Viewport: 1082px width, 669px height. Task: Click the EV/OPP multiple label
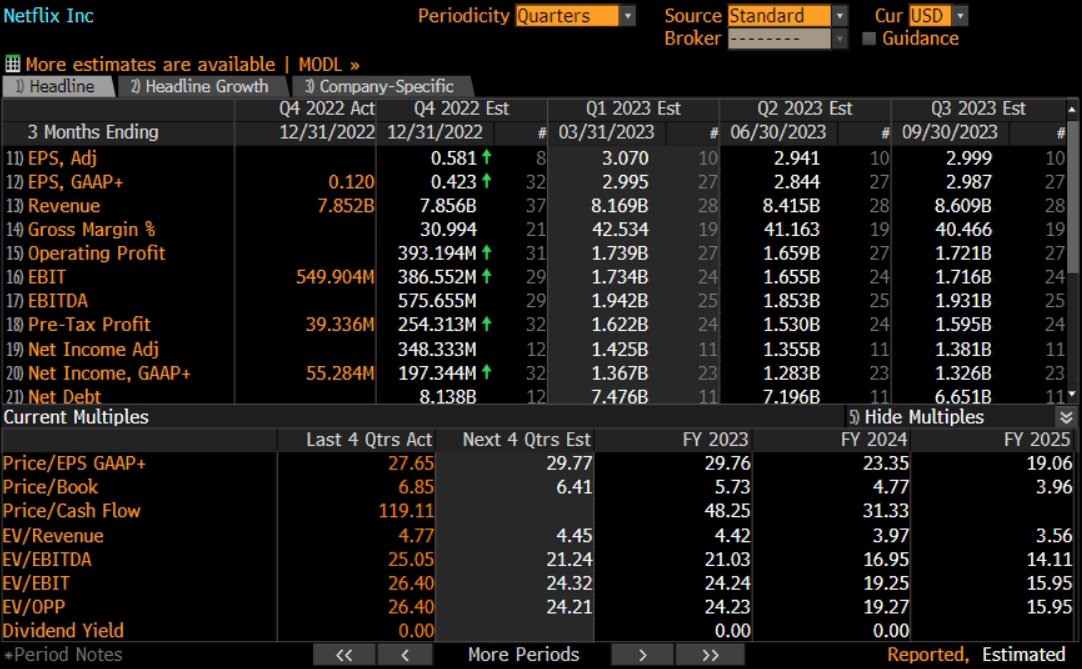pos(34,607)
